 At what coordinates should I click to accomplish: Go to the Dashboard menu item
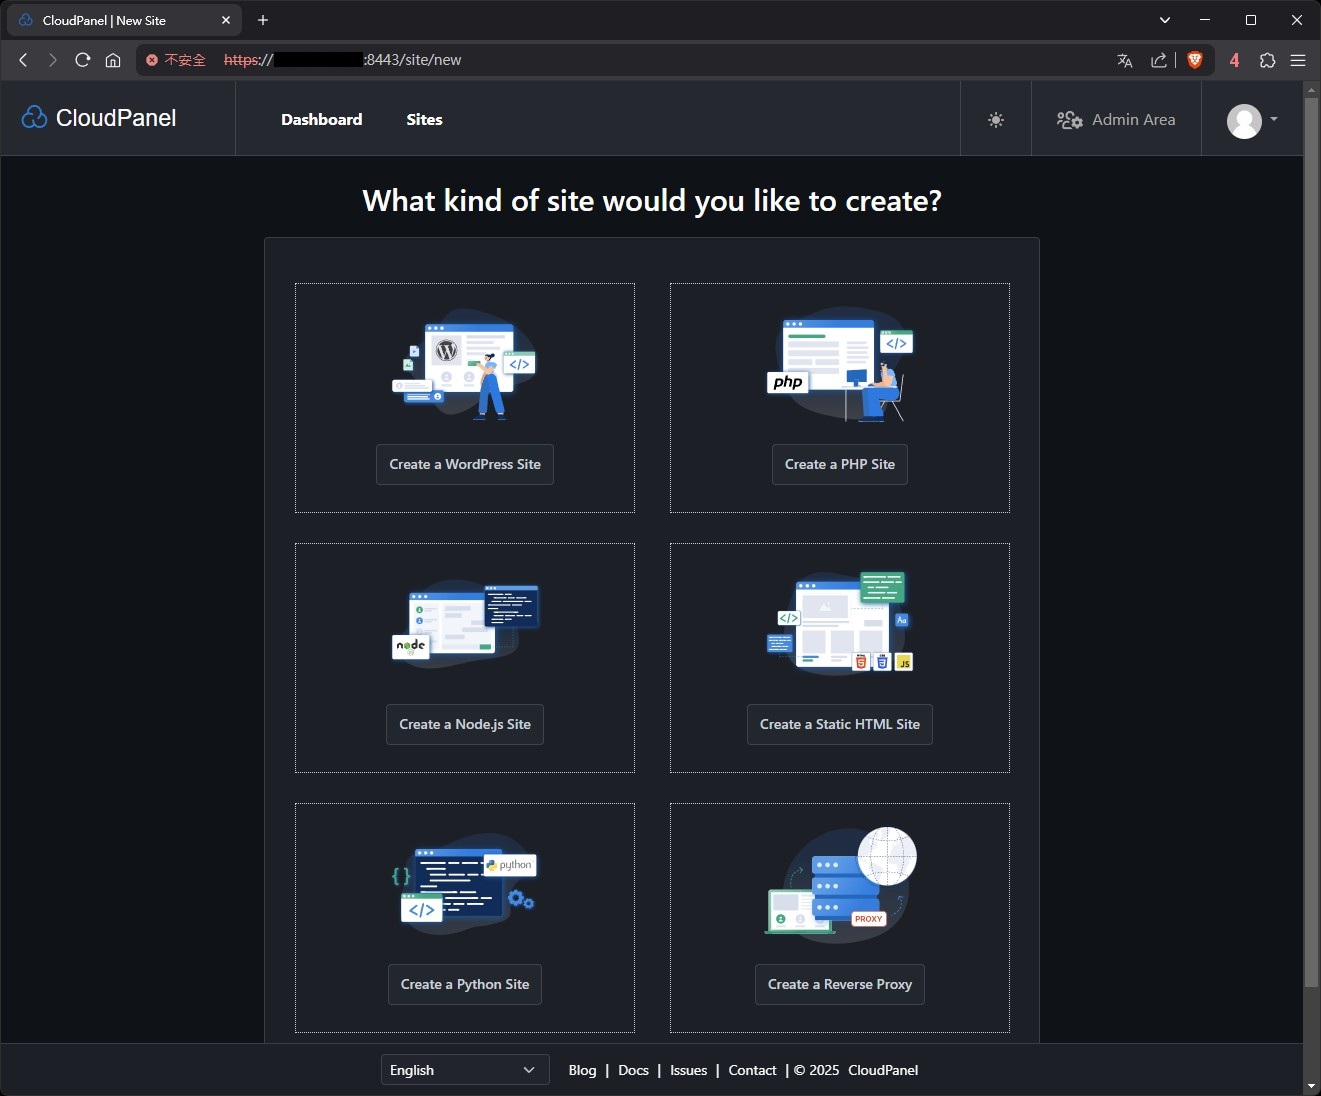point(321,119)
